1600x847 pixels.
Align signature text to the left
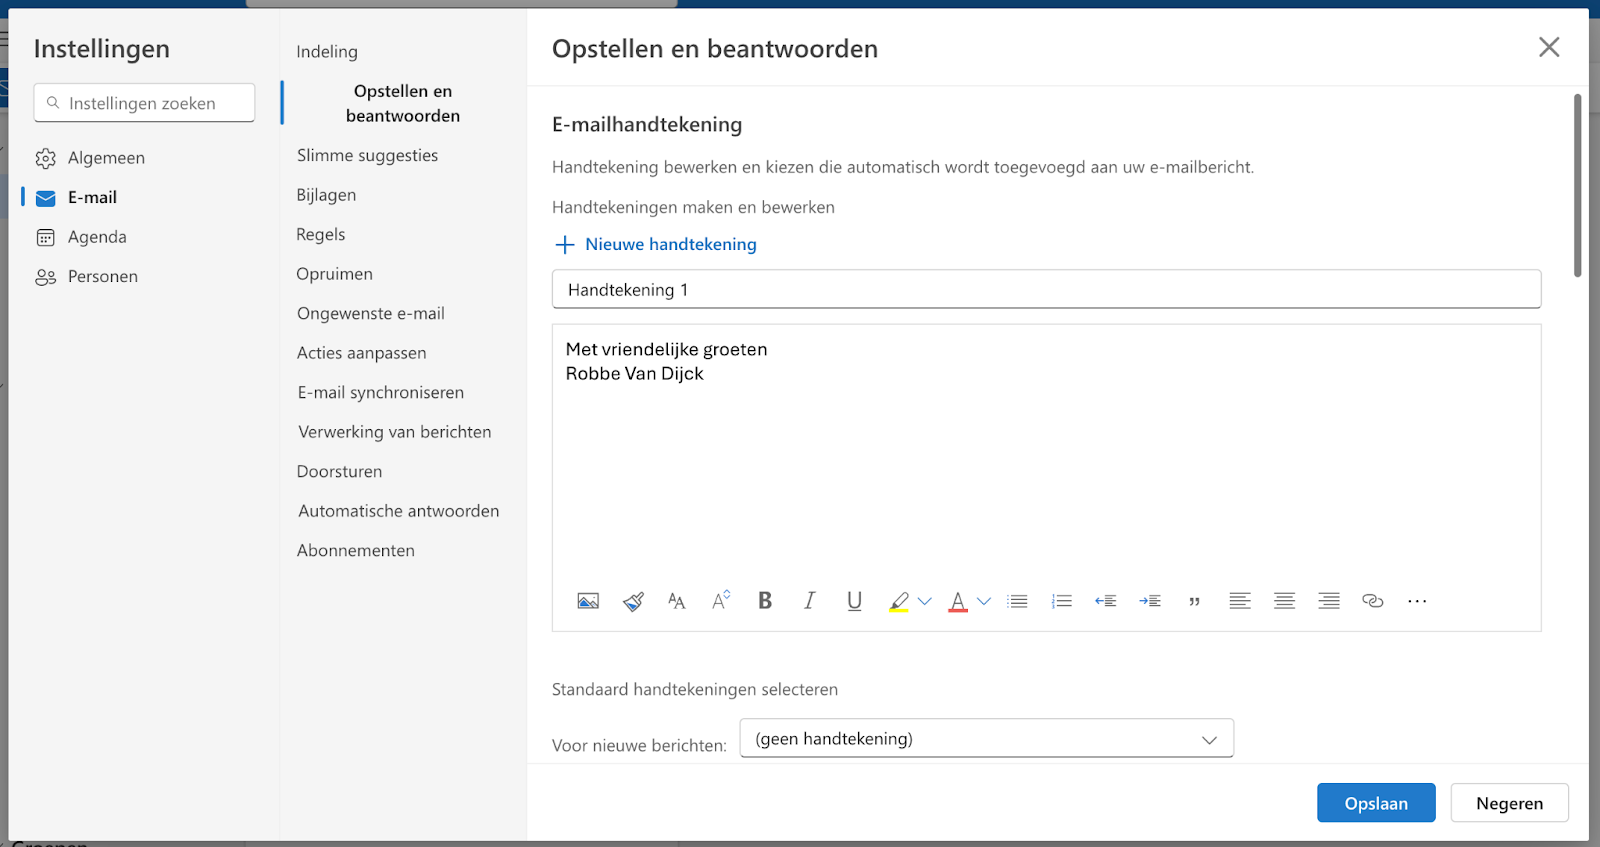(x=1240, y=601)
